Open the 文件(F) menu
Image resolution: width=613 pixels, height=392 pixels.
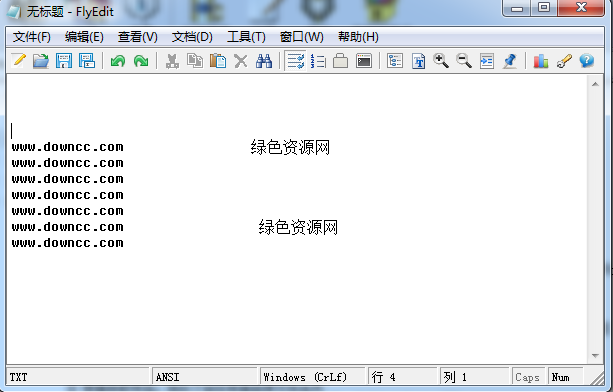coord(31,37)
